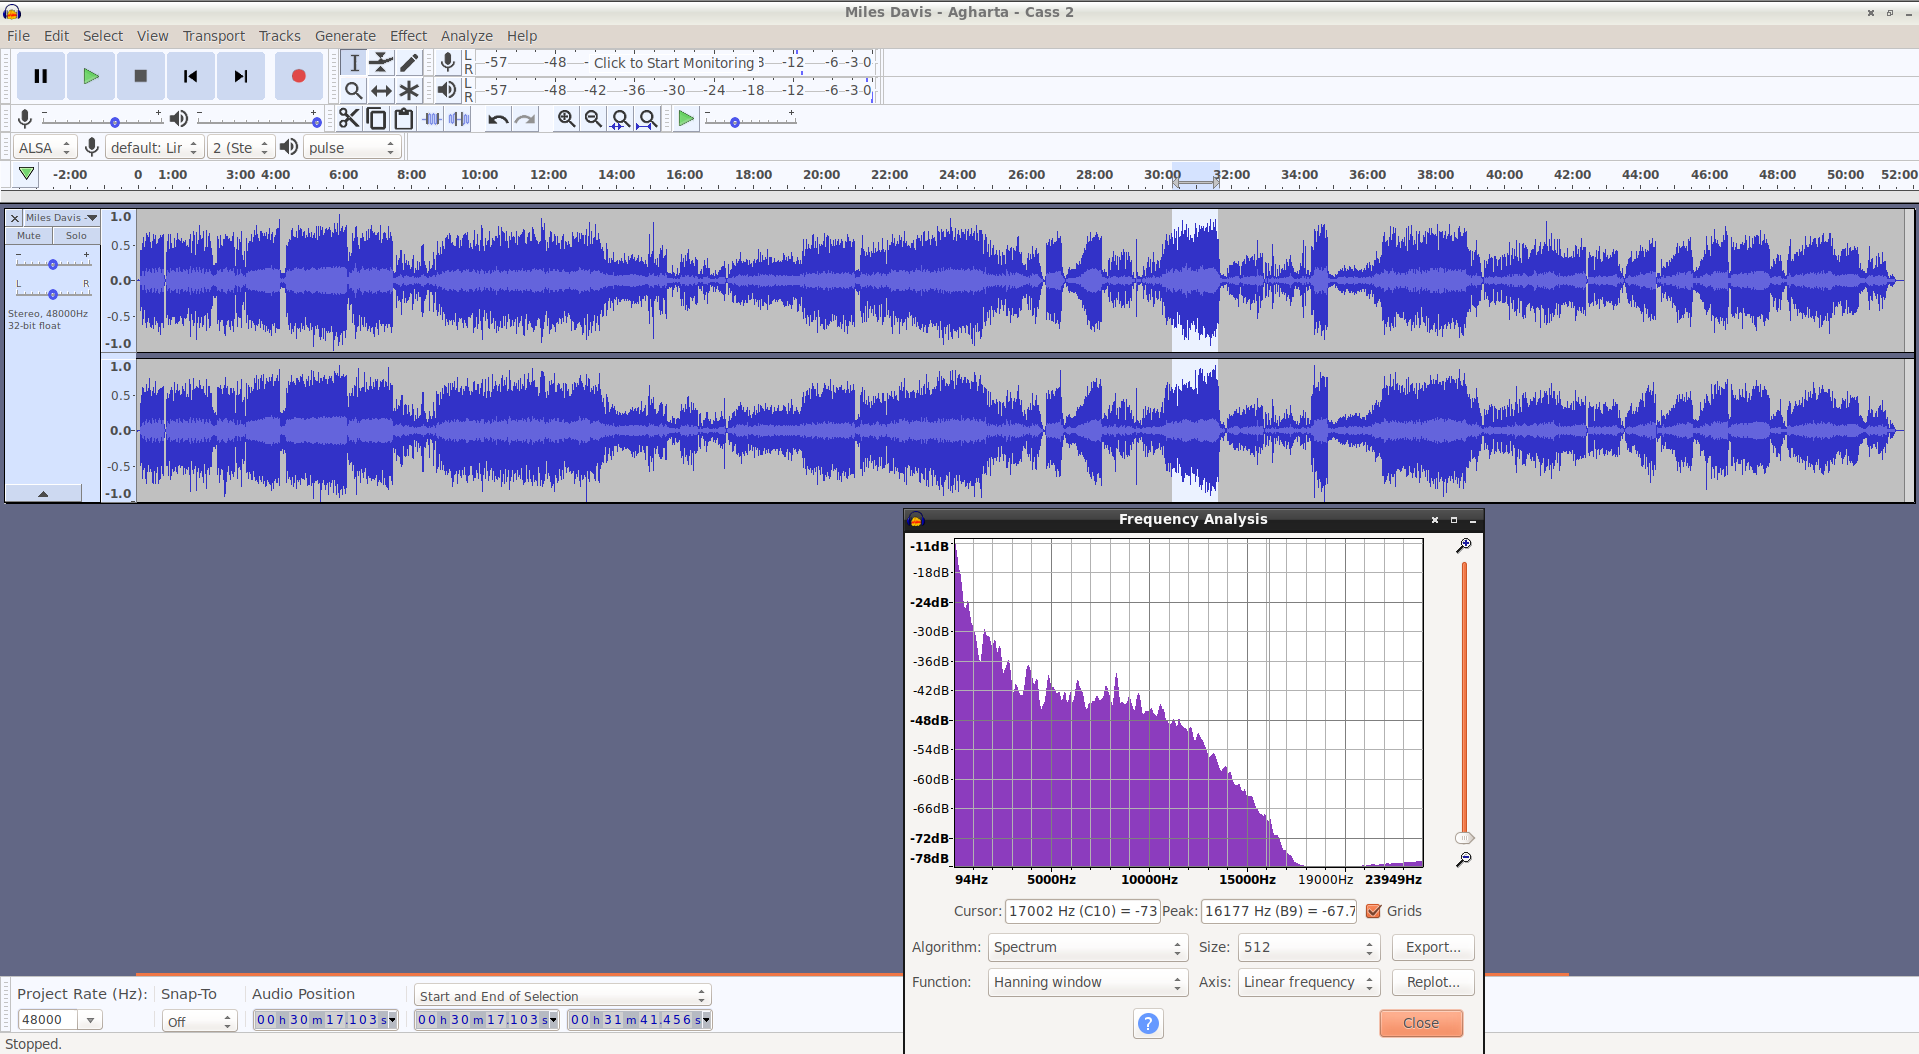Select the Multi-Tool (asterisk) mode
The width and height of the screenshot is (1919, 1054).
coord(409,91)
